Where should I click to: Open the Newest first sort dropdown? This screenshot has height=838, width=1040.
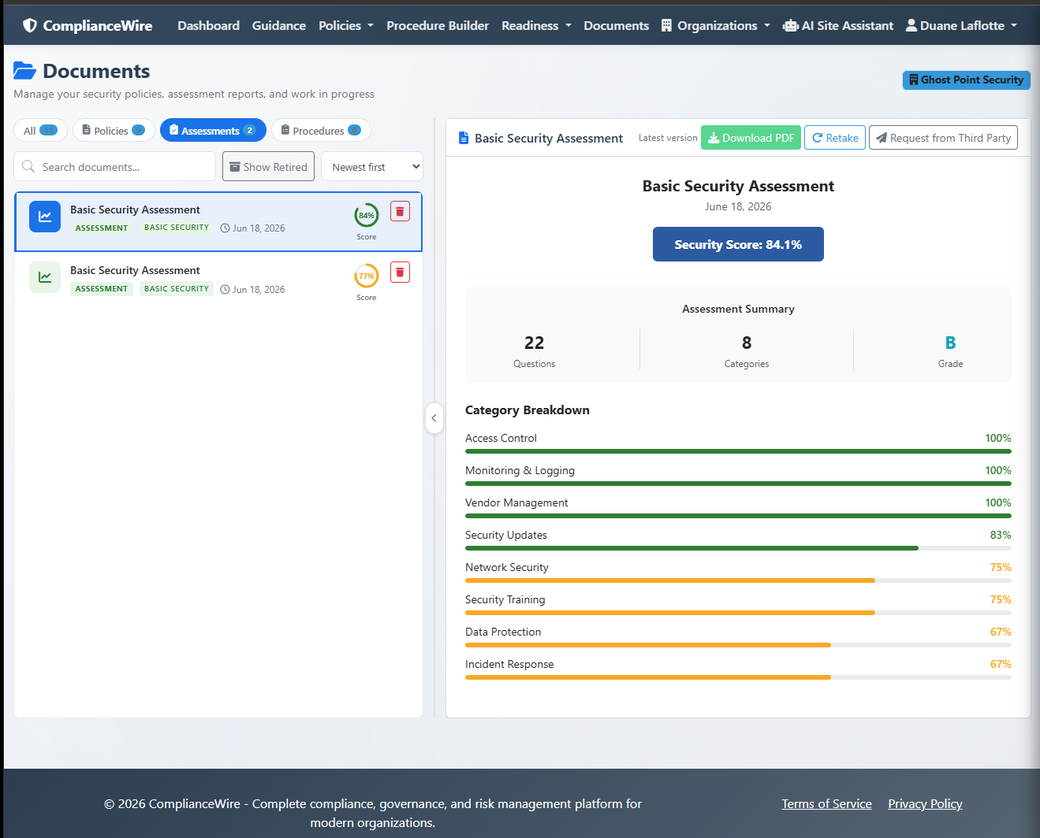pyautogui.click(x=372, y=167)
